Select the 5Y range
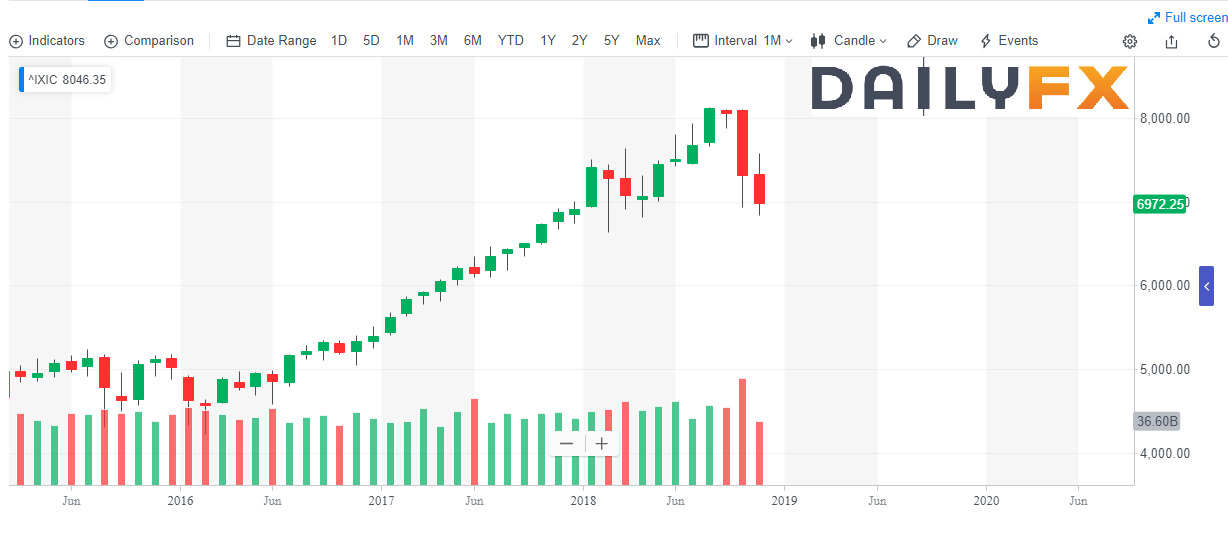The width and height of the screenshot is (1228, 534). [611, 41]
